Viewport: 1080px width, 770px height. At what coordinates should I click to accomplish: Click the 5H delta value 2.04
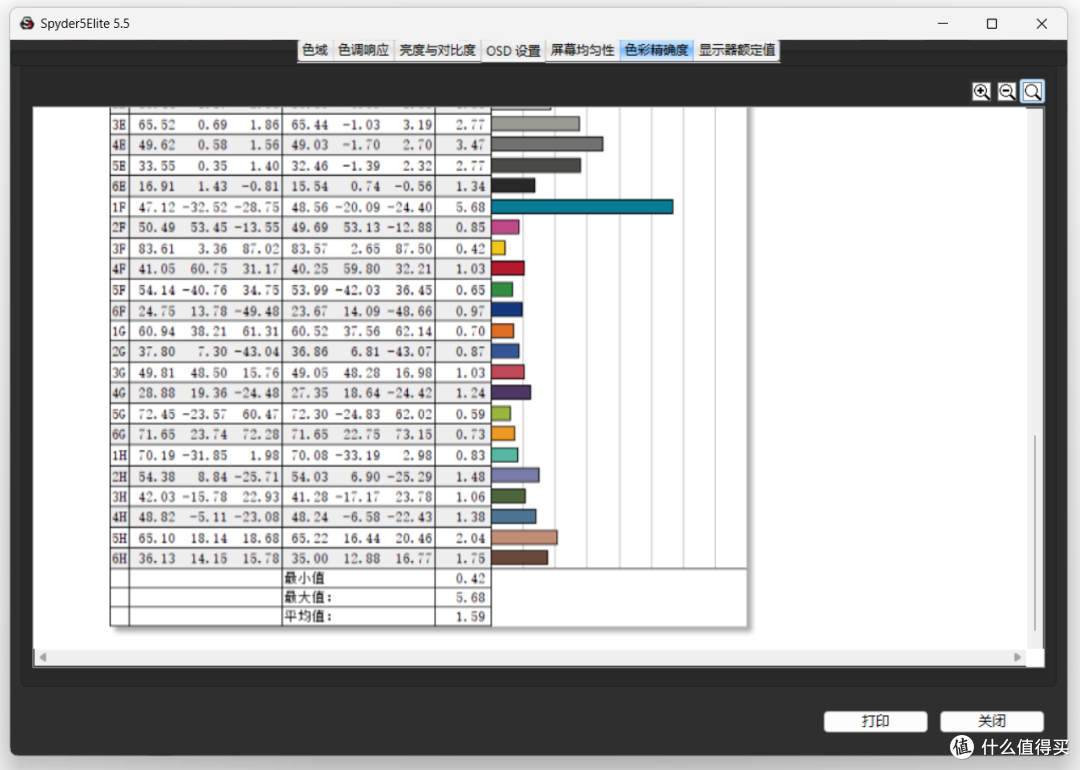[470, 538]
